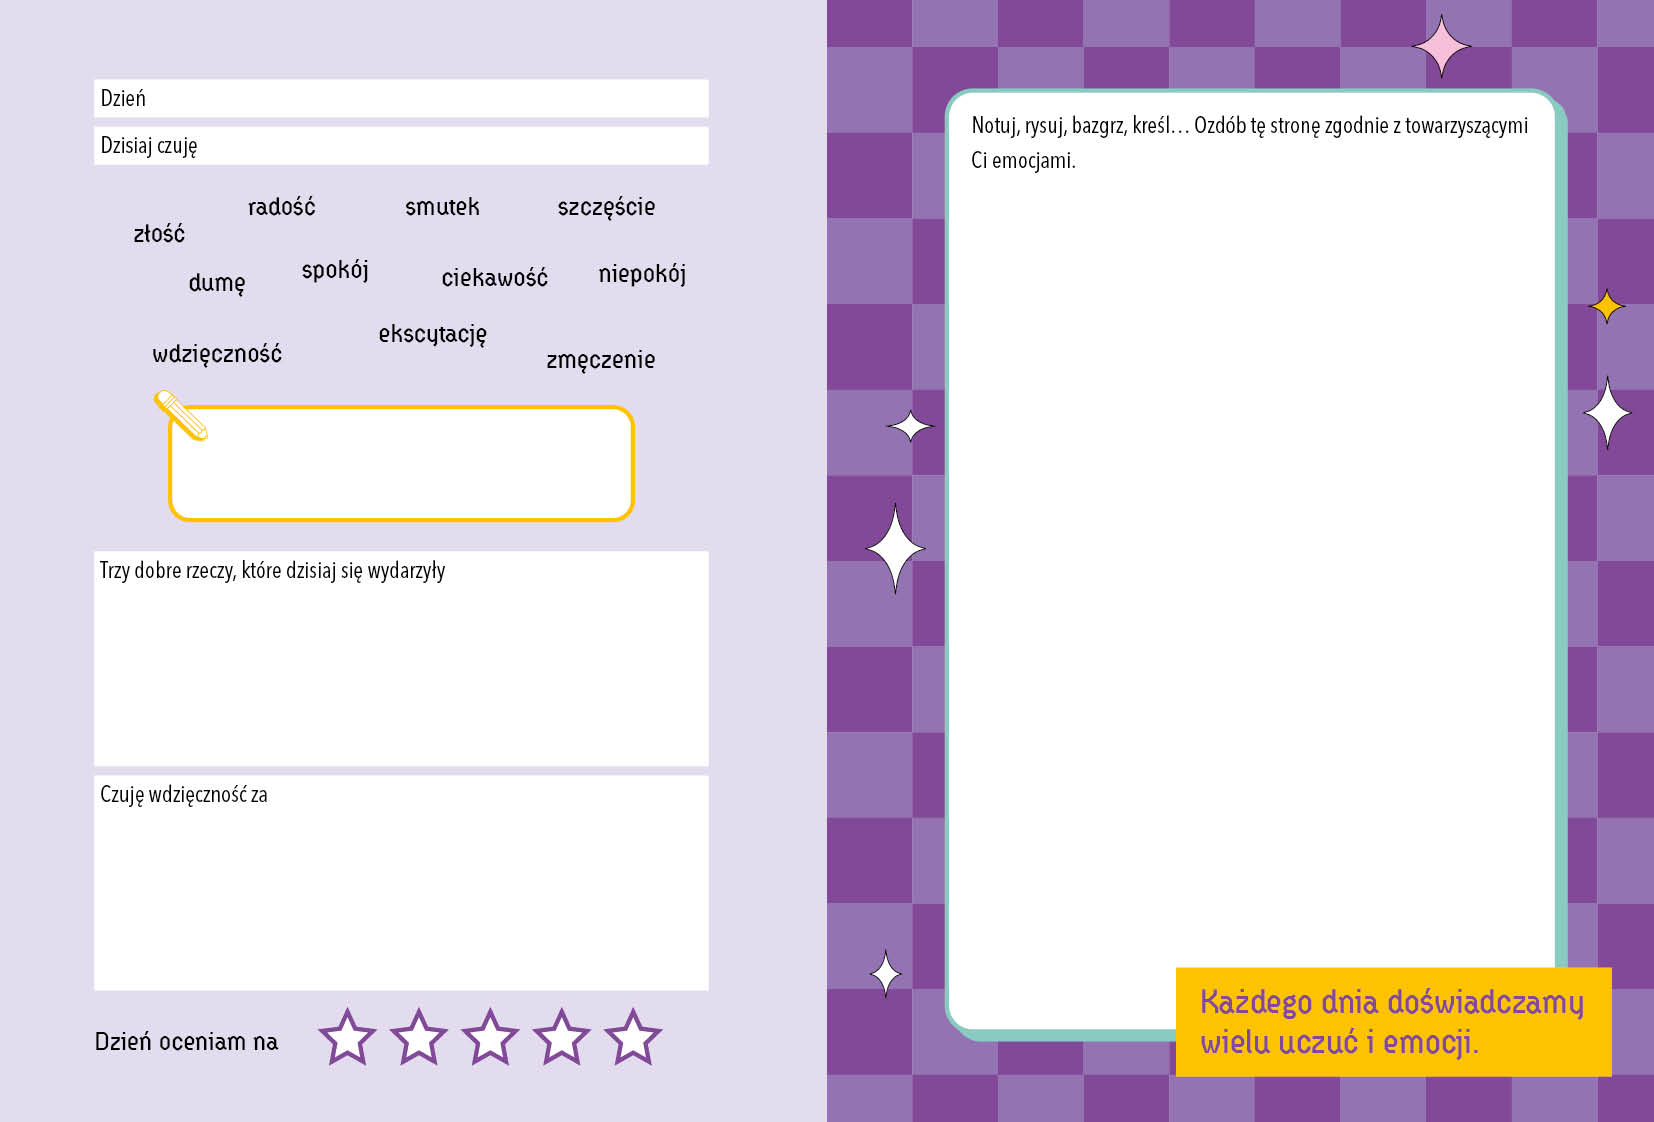Select the emotion word 'zmęczenie'
Viewport: 1654px width, 1122px height.
(600, 360)
